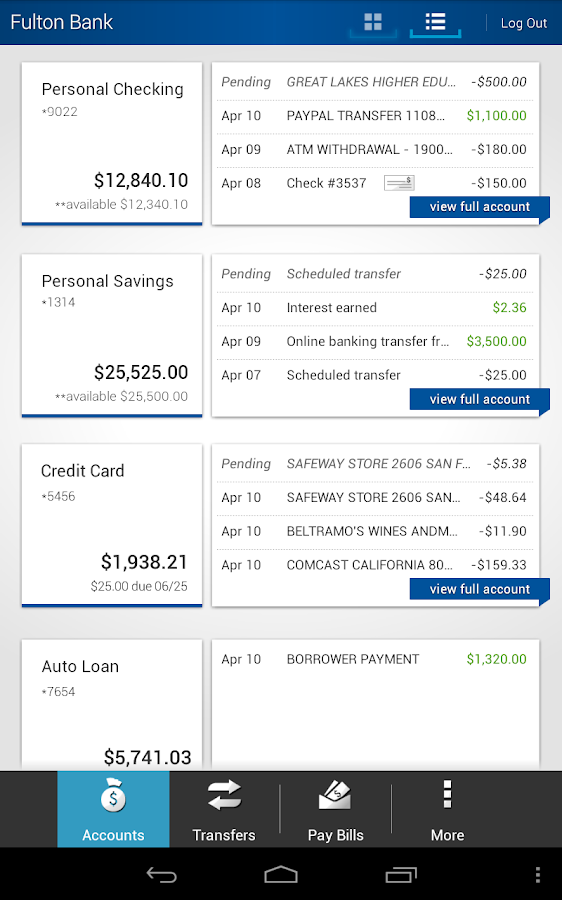Tap the Android back button

point(162,875)
